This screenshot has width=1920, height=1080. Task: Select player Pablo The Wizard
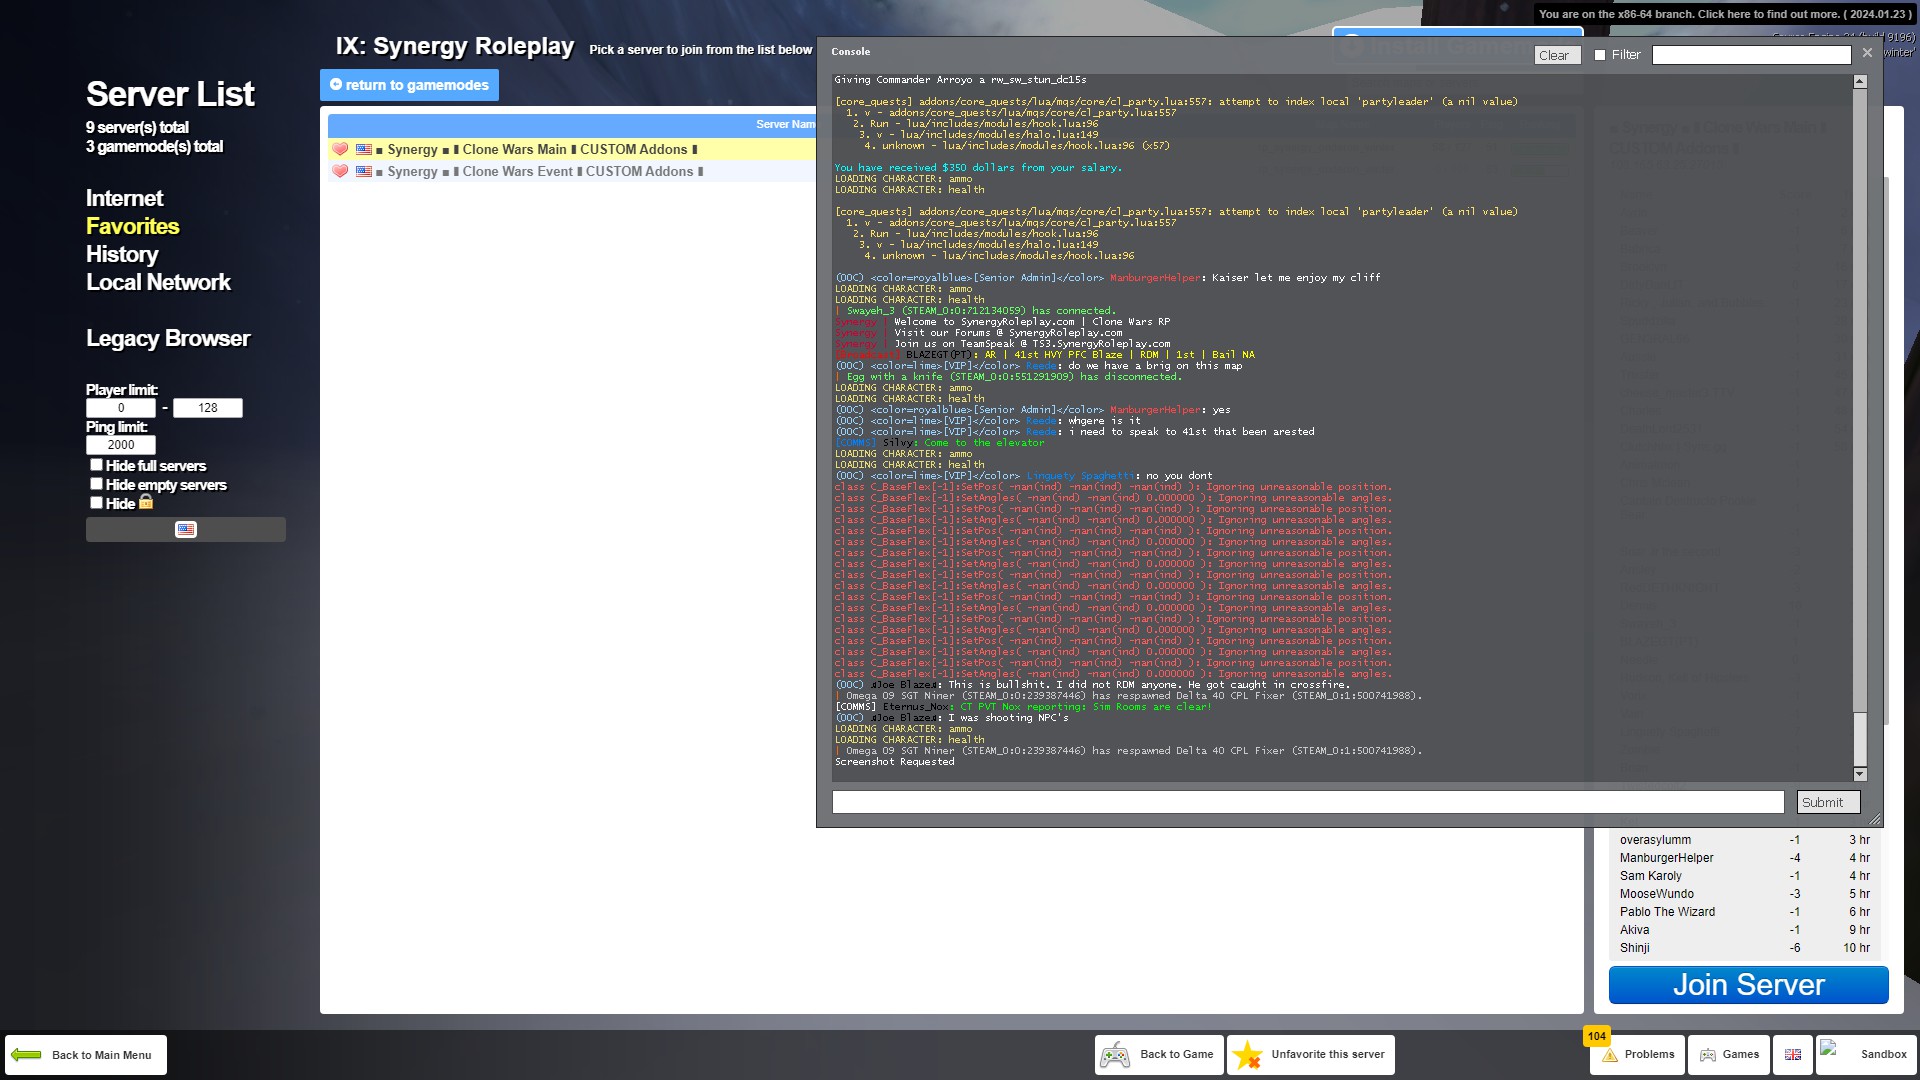[1745, 912]
